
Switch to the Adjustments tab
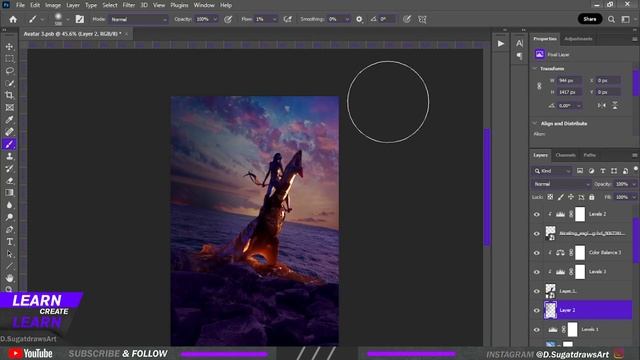pos(578,39)
